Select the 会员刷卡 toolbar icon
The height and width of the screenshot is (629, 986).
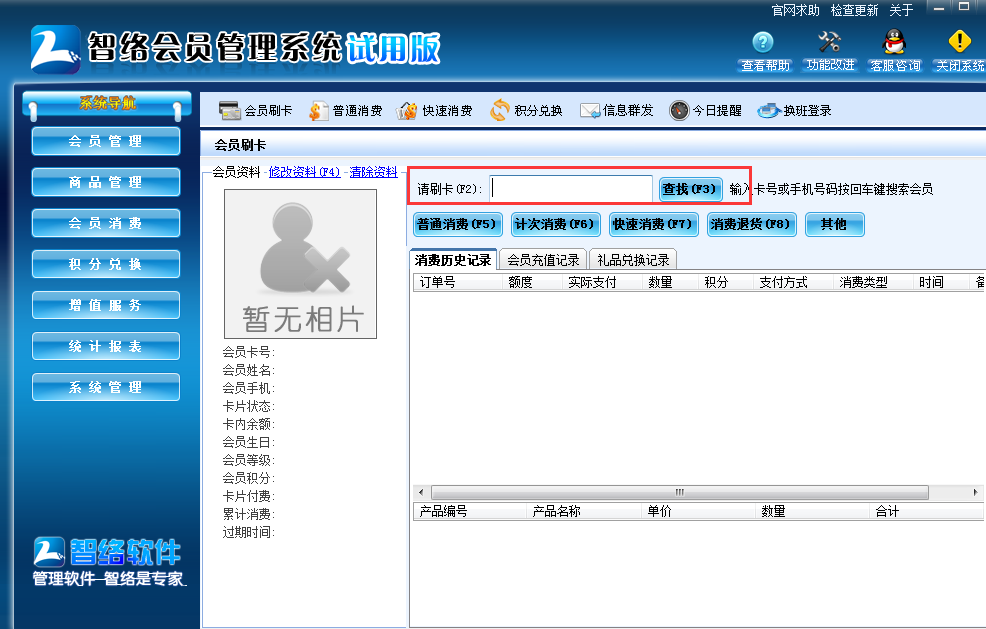[x=253, y=110]
